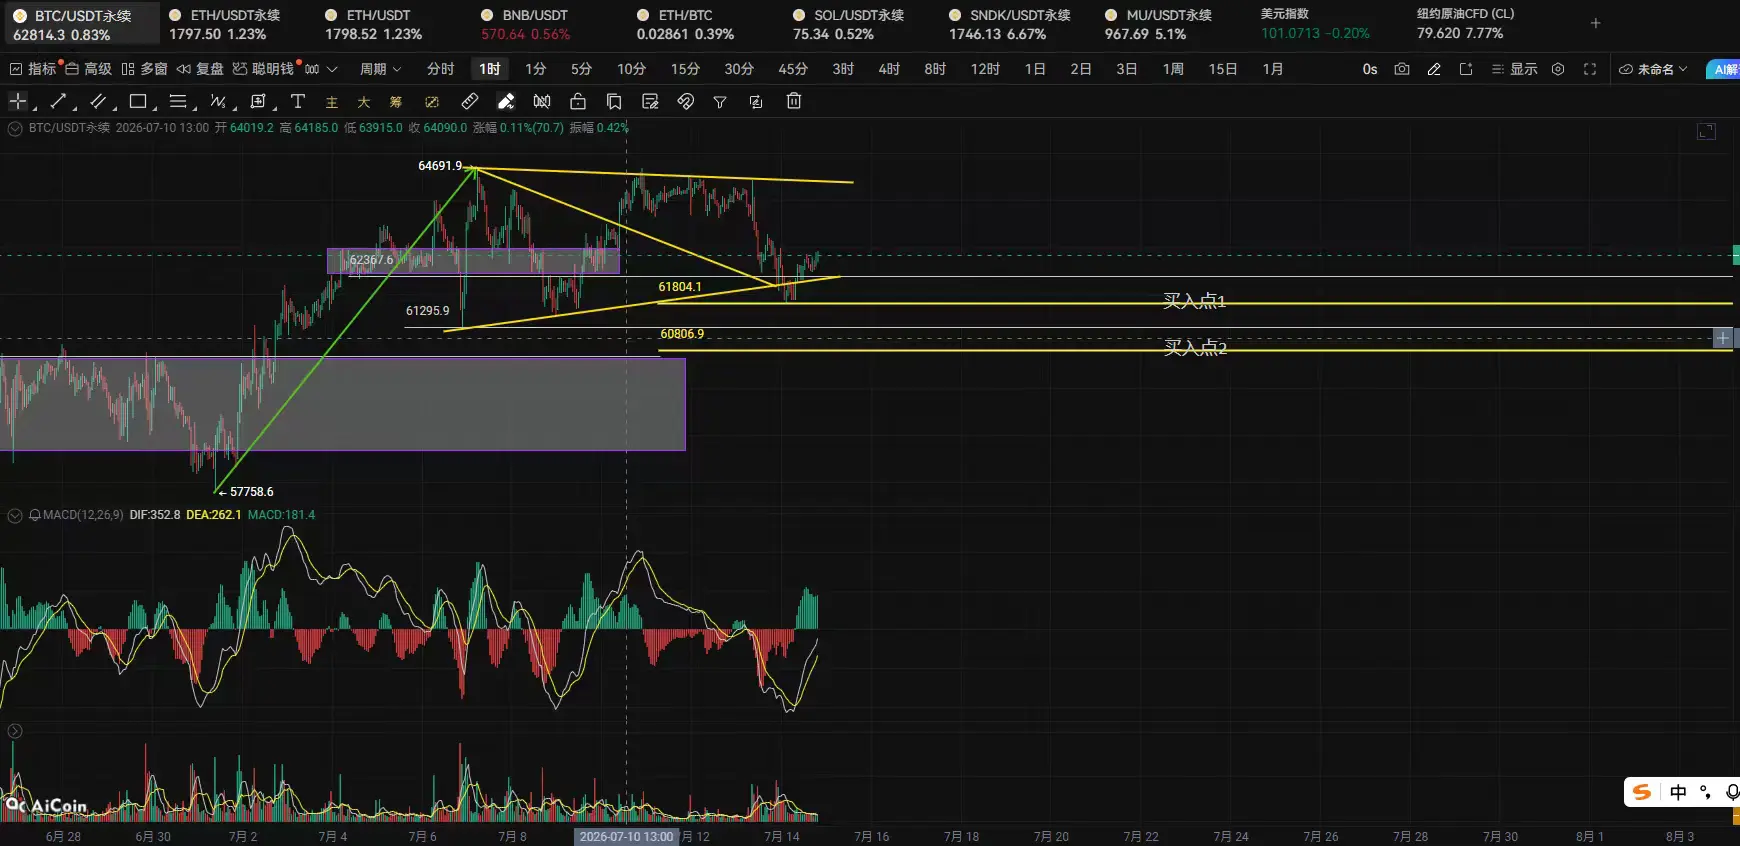The height and width of the screenshot is (846, 1740).
Task: Select the rectangle shape tool
Action: pyautogui.click(x=138, y=101)
